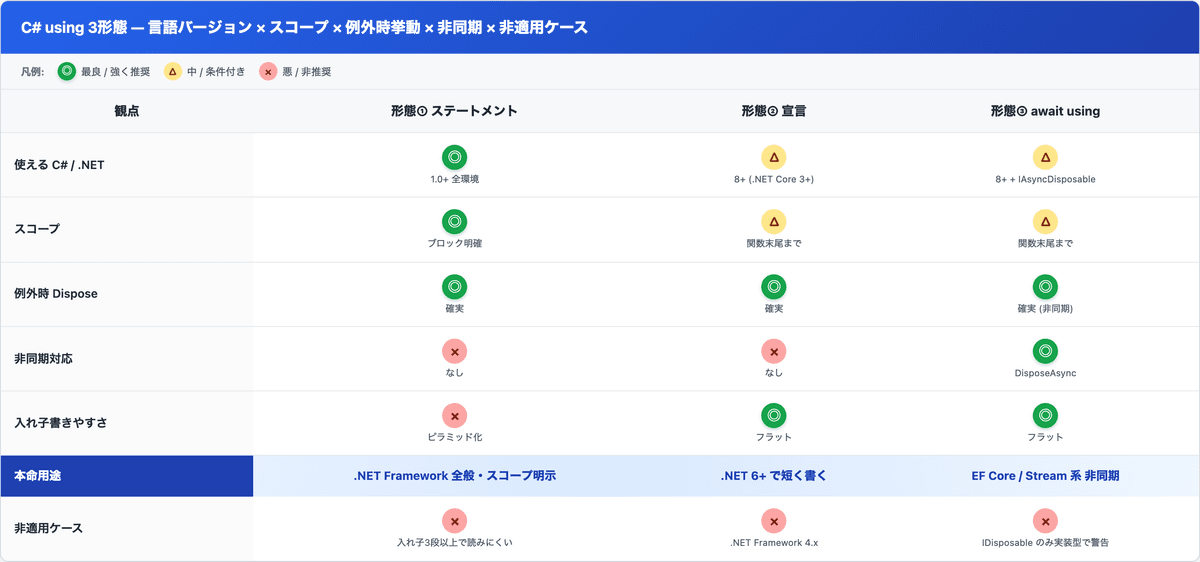Click '.NET Framework 全般・スコープ明示' cell
This screenshot has height=562, width=1200.
(x=454, y=476)
